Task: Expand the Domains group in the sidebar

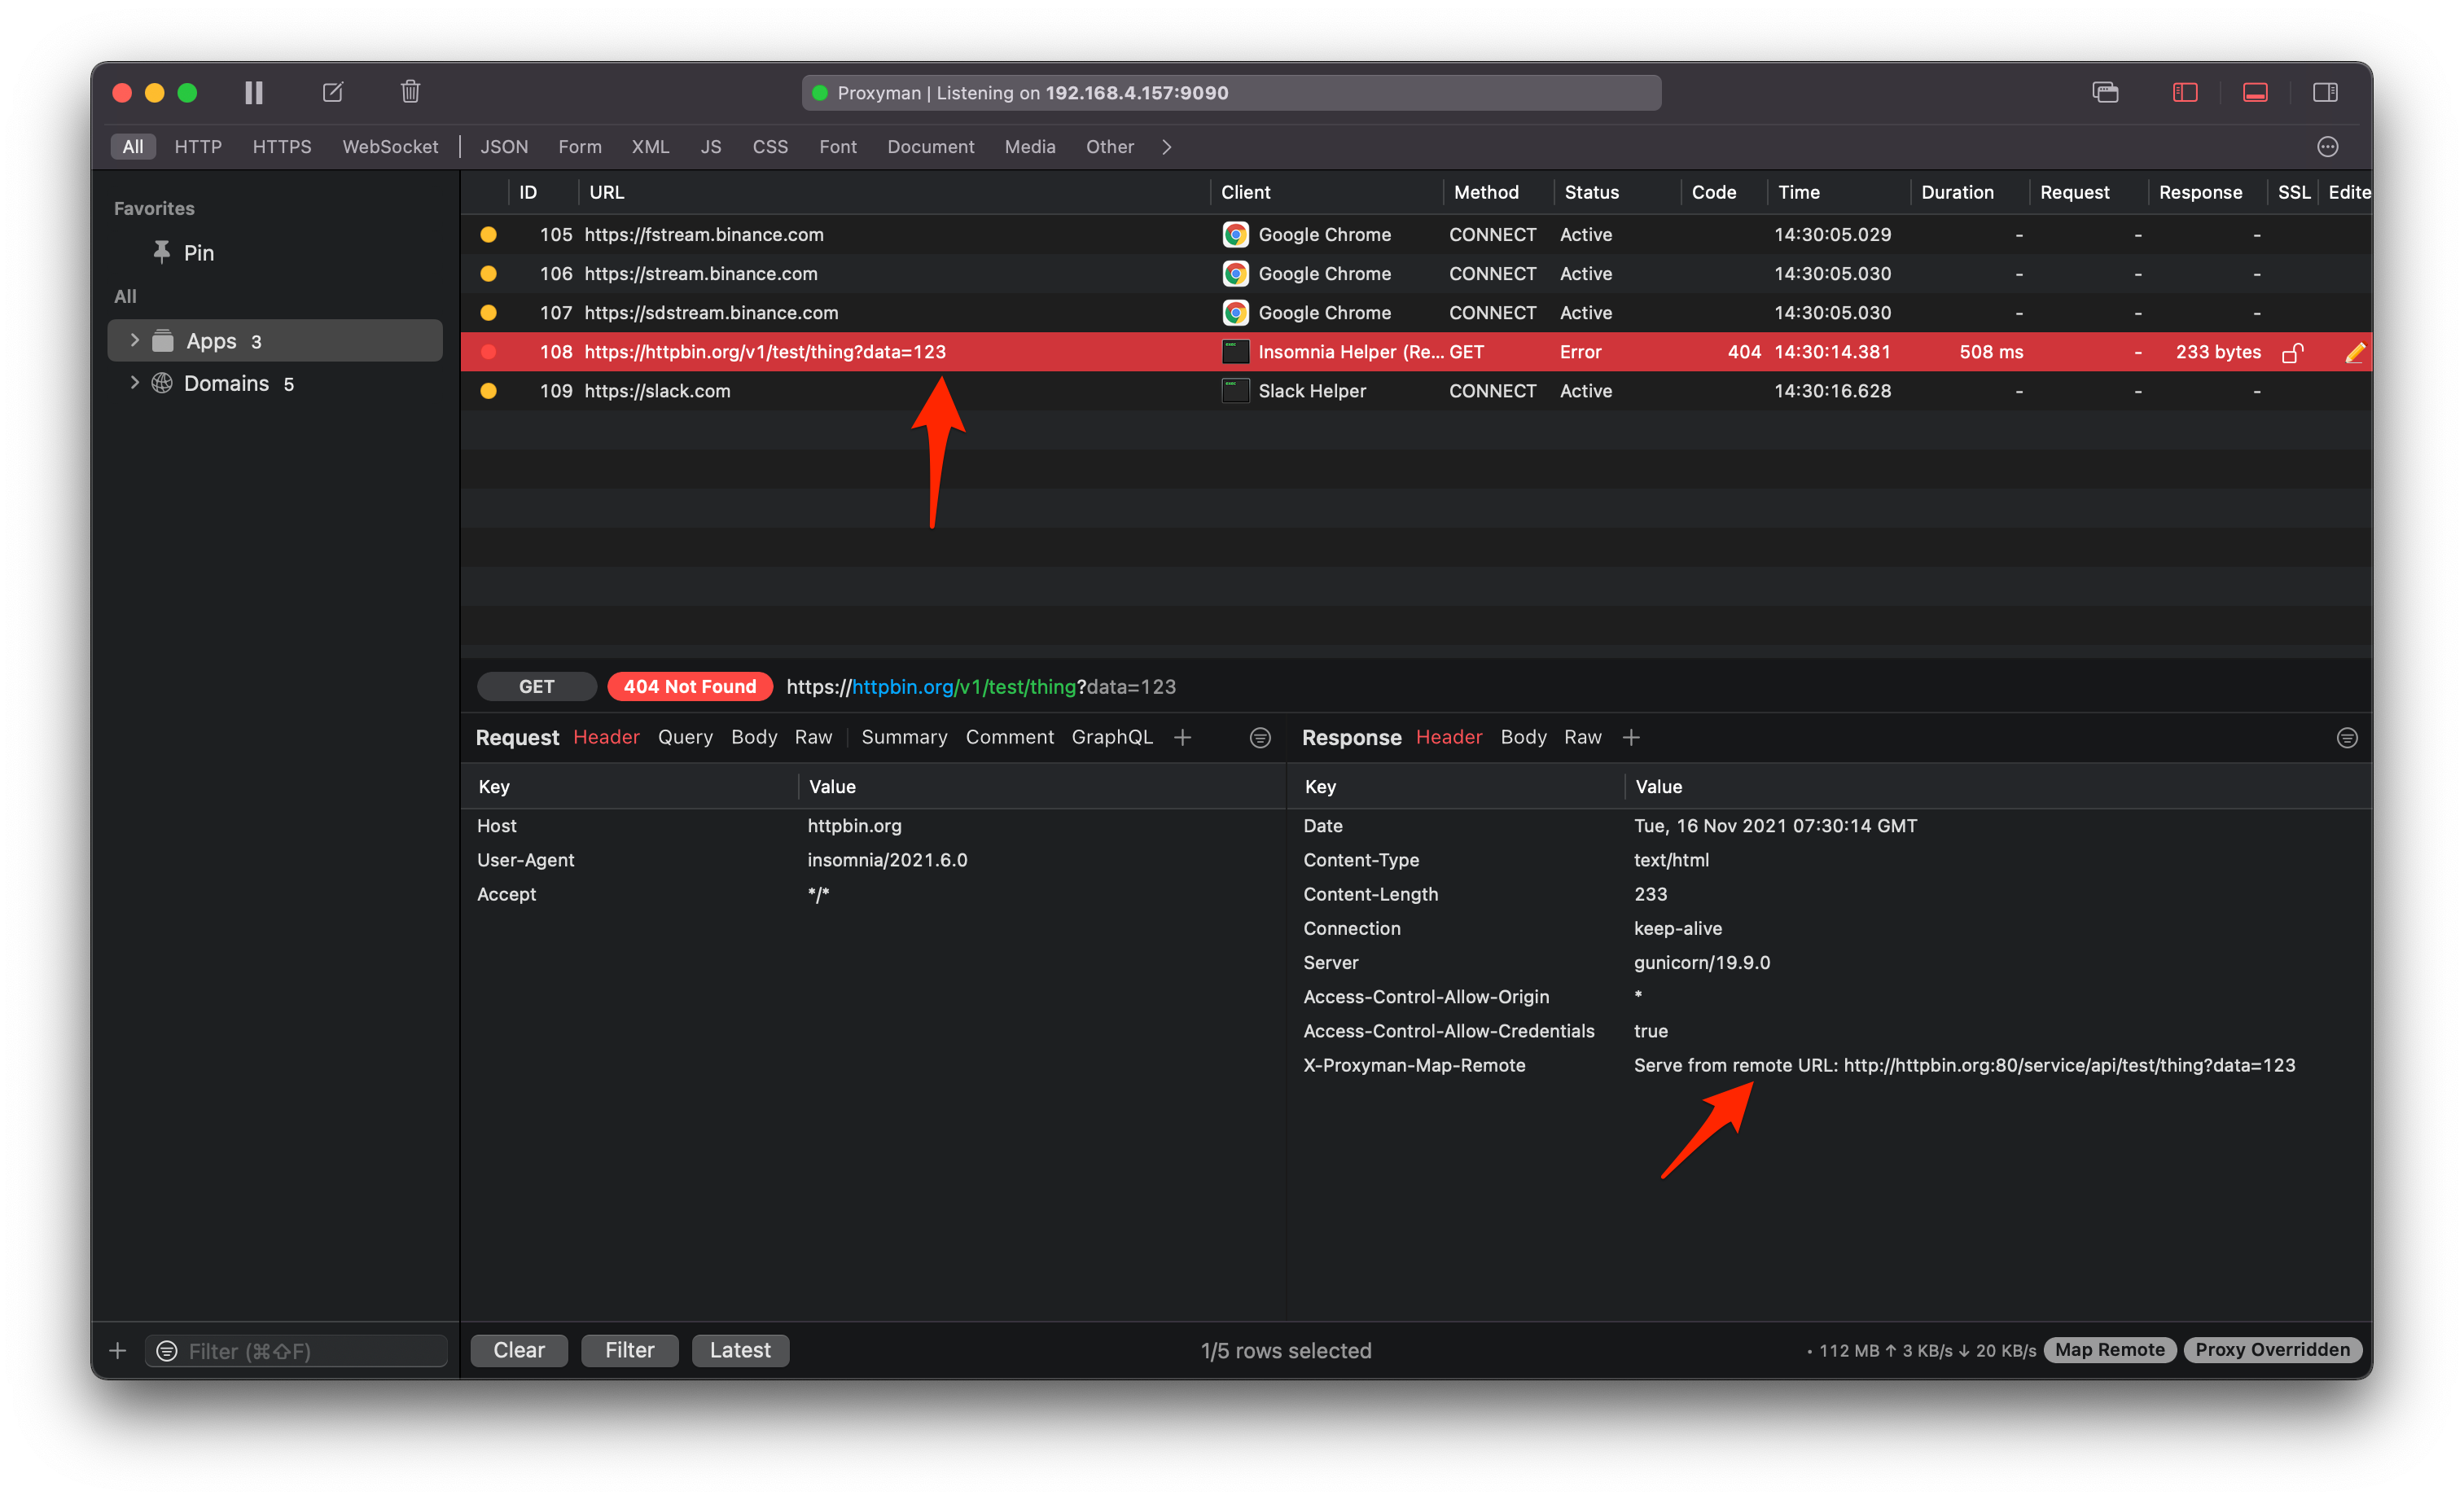Action: coord(135,383)
